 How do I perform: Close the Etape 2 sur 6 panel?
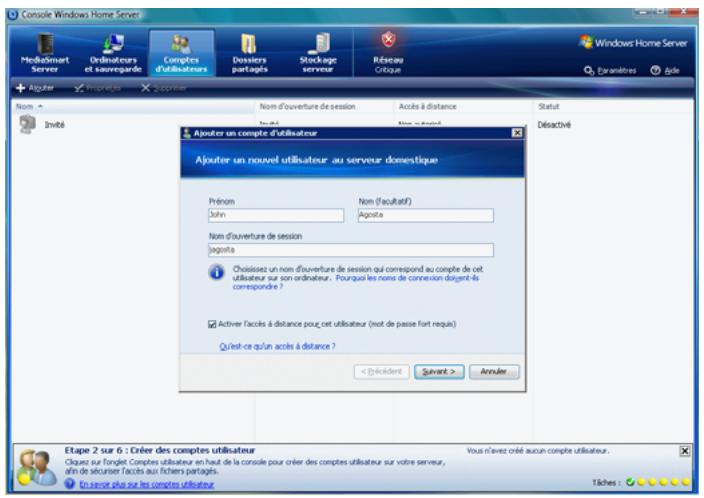(684, 451)
